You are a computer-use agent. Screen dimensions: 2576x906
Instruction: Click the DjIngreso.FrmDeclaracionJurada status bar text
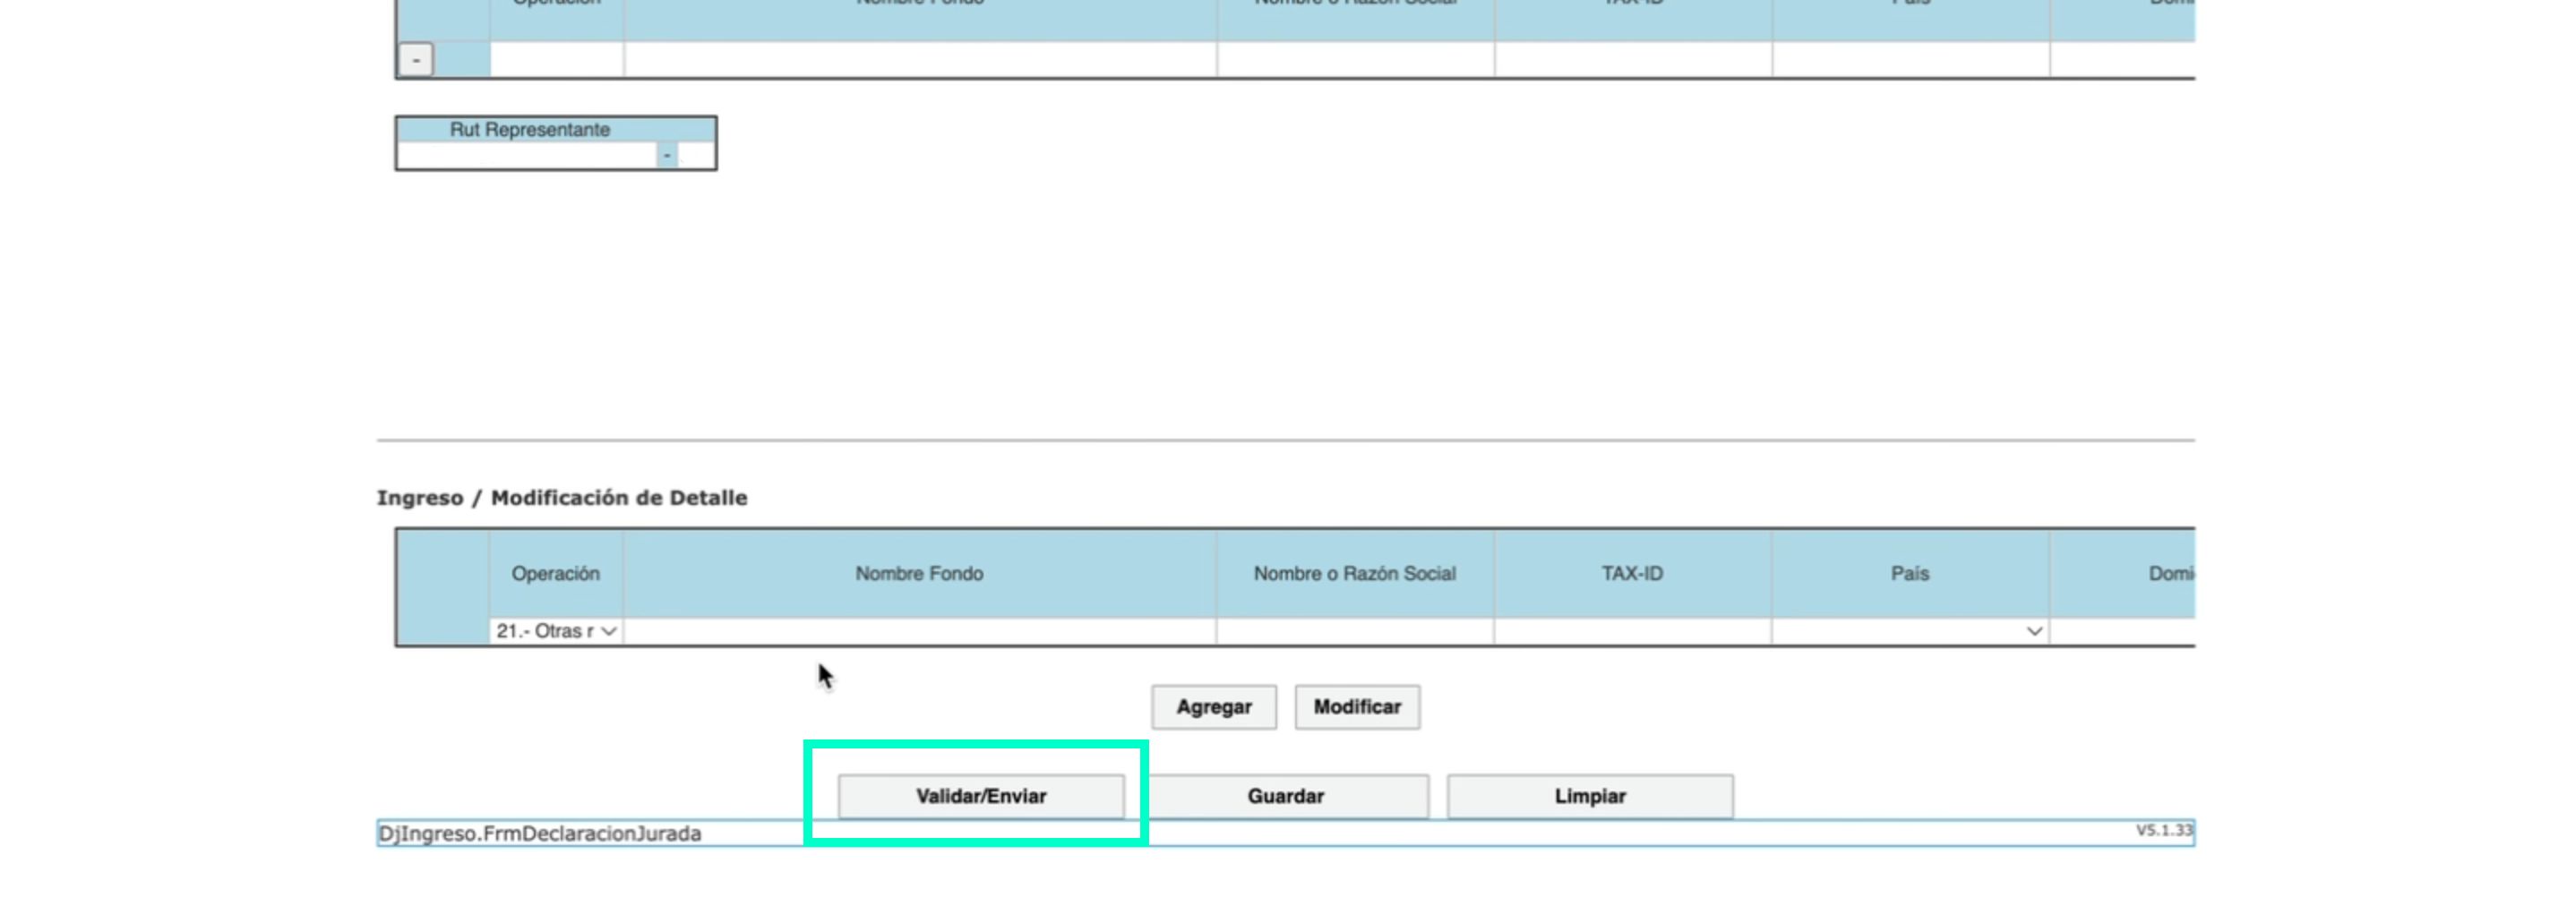(540, 834)
